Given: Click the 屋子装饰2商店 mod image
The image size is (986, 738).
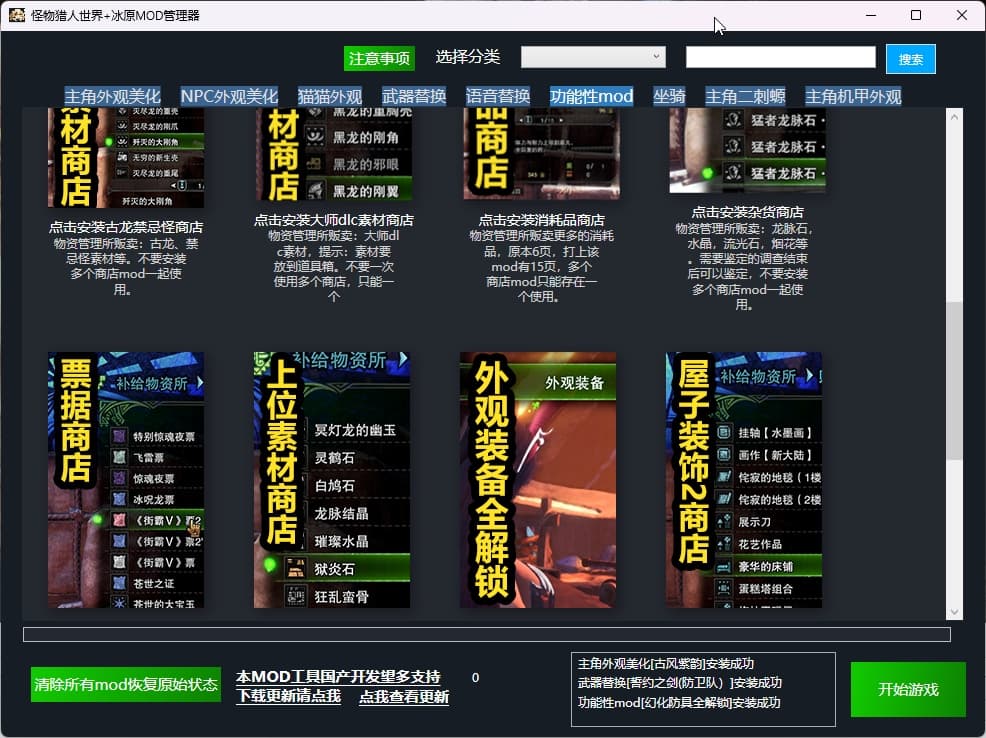Looking at the screenshot, I should pos(744,479).
